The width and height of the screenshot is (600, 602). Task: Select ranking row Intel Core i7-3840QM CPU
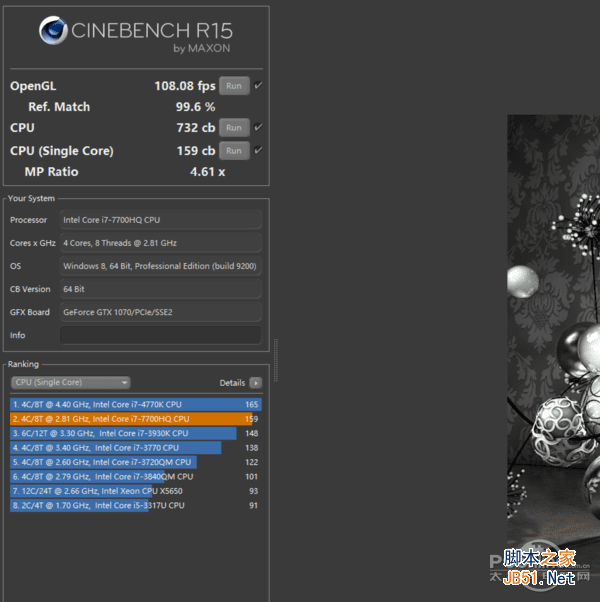coord(136,476)
